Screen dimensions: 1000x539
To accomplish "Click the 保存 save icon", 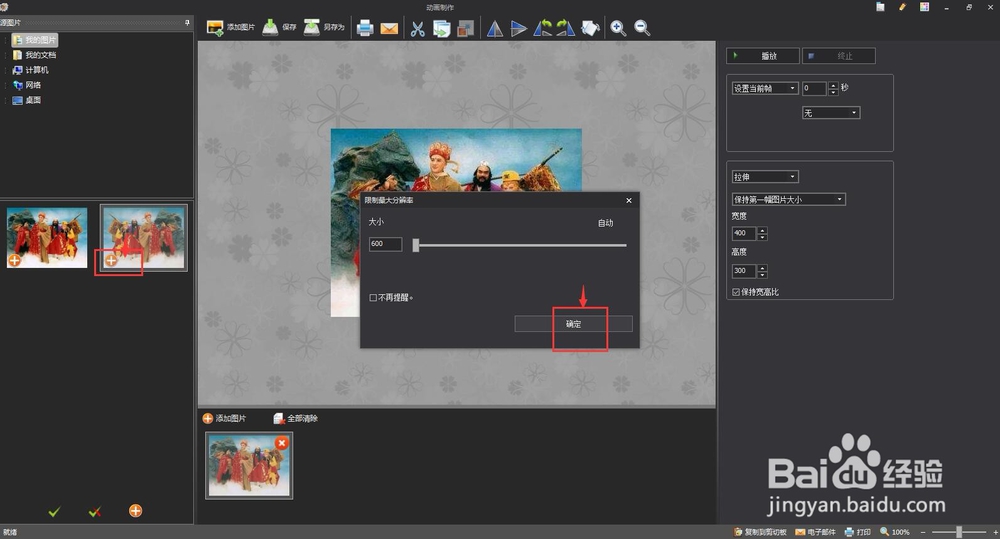I will click(270, 27).
